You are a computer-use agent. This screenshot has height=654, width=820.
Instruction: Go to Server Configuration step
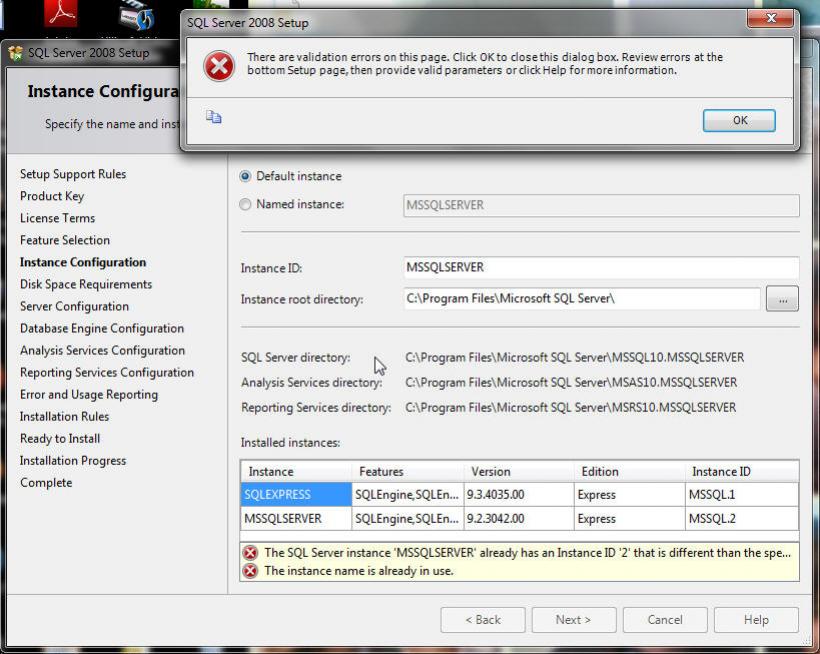74,306
